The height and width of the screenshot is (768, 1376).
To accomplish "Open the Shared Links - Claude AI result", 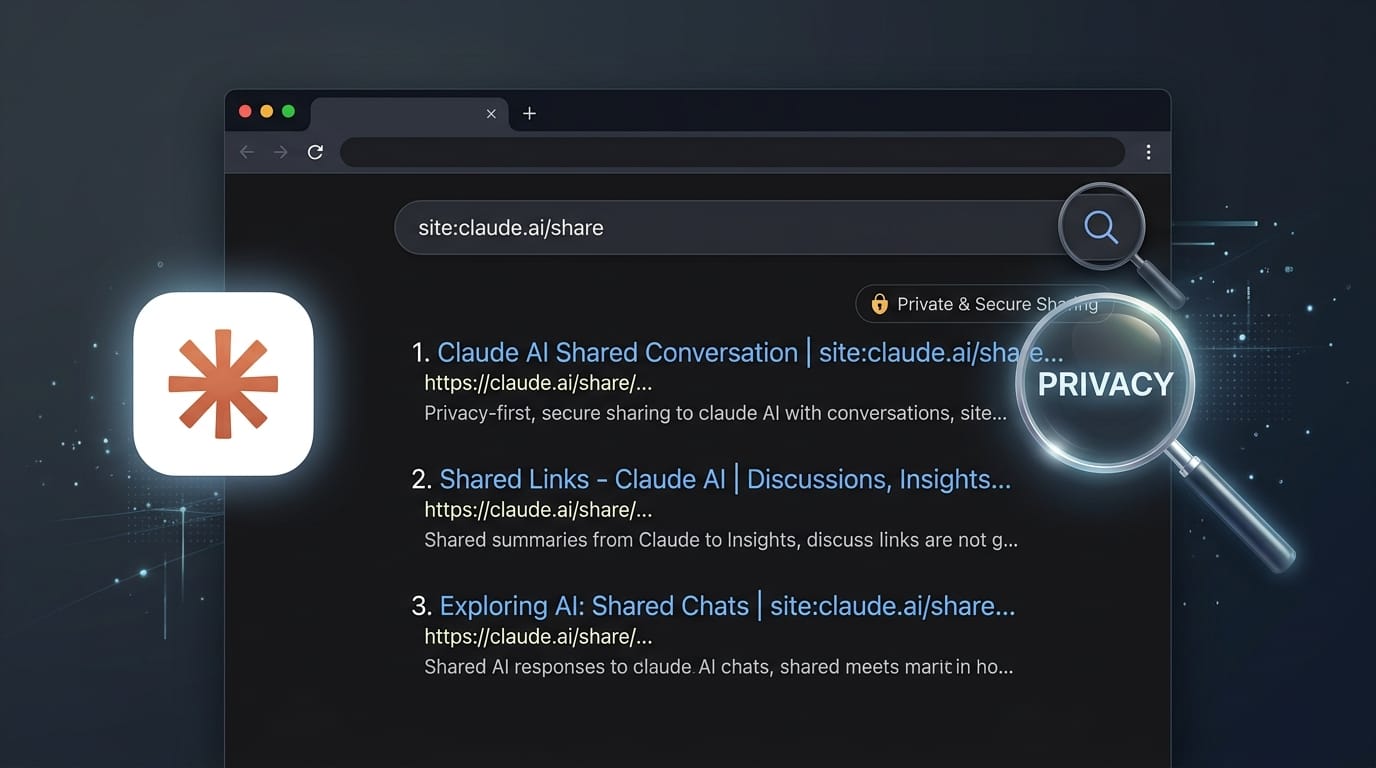I will (725, 479).
